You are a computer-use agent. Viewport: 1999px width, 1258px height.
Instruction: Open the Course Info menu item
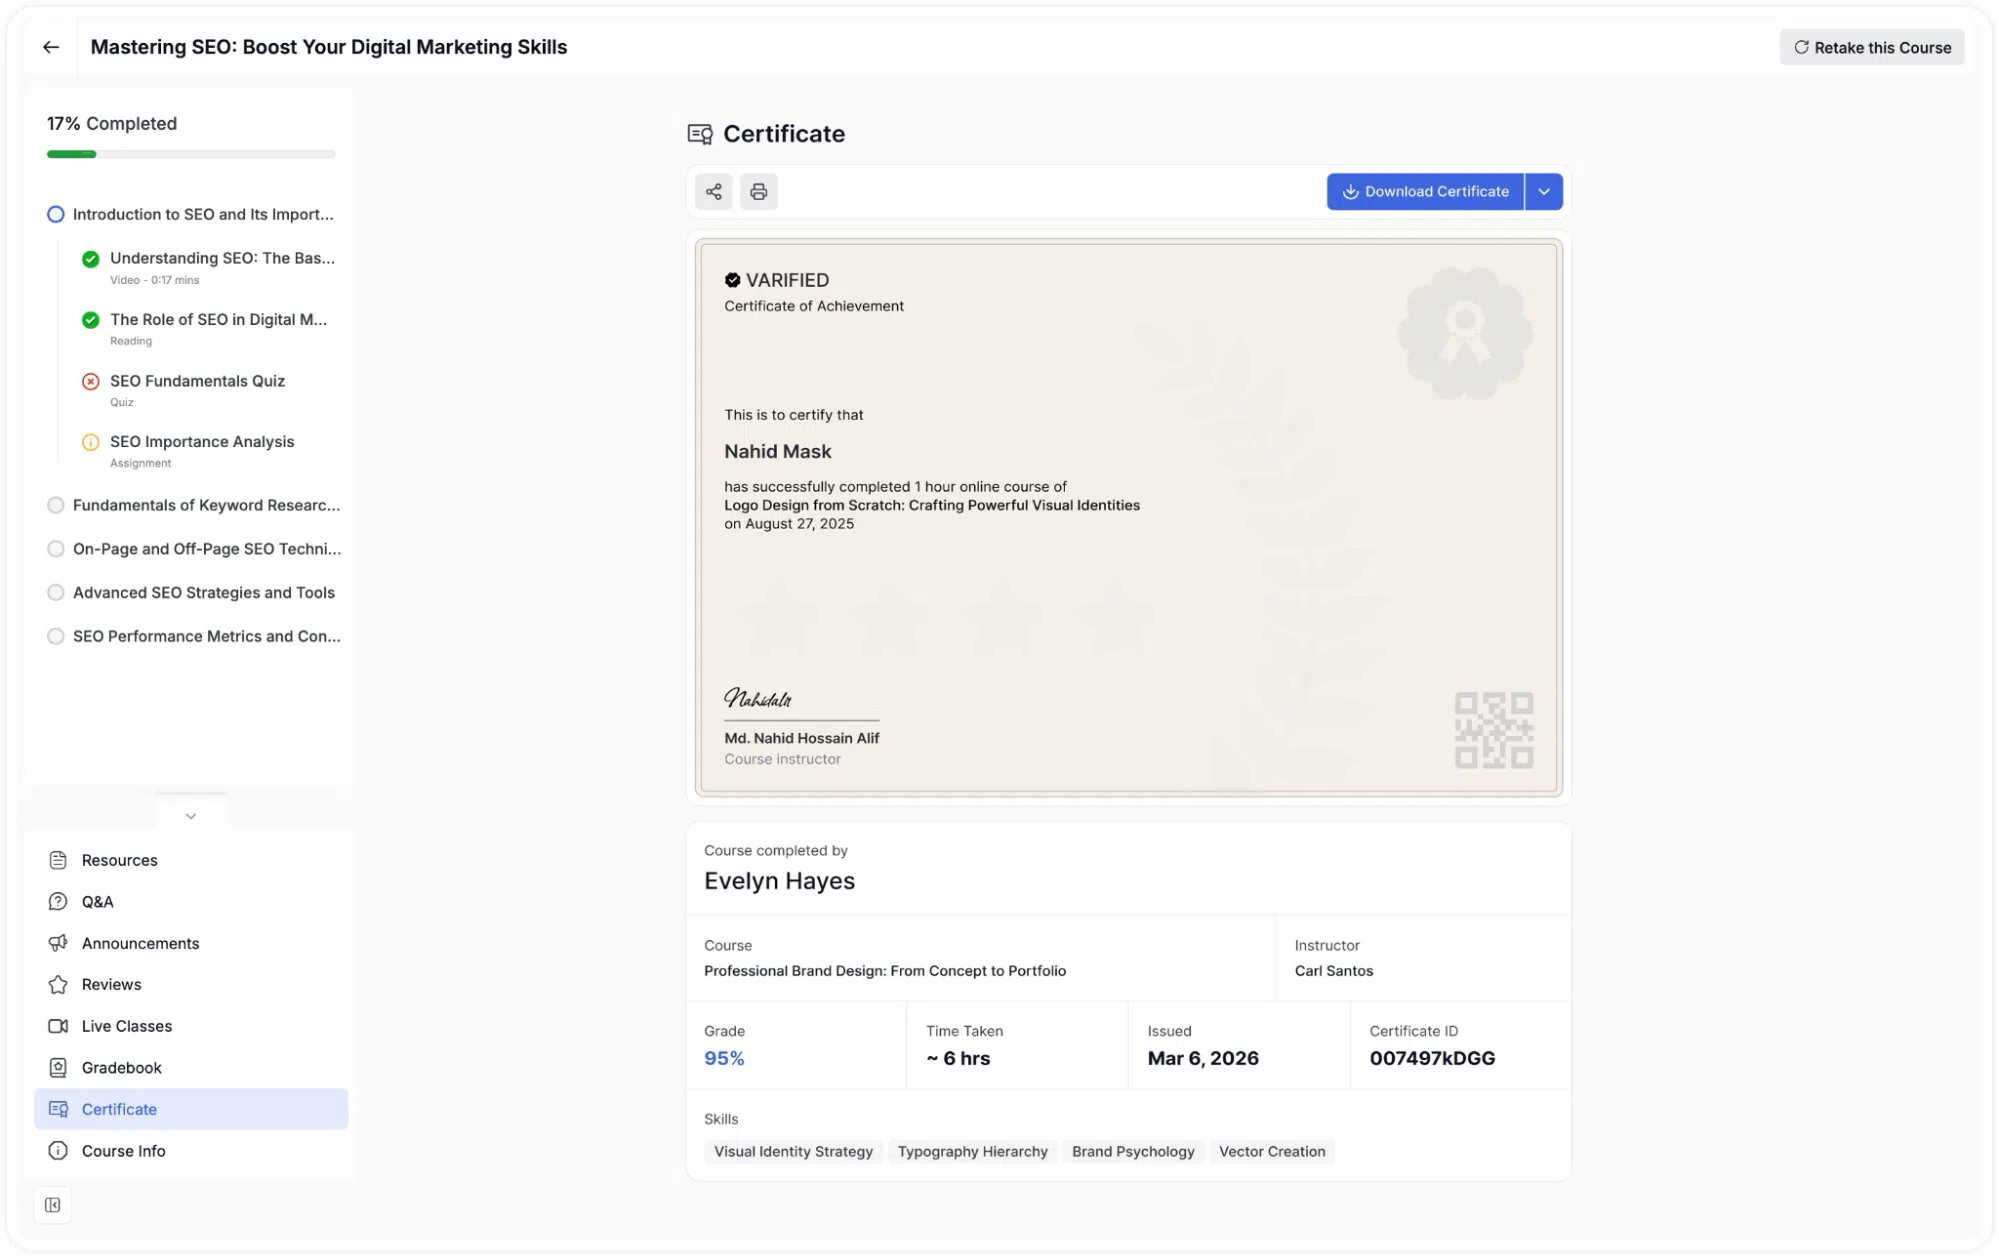click(x=191, y=1150)
